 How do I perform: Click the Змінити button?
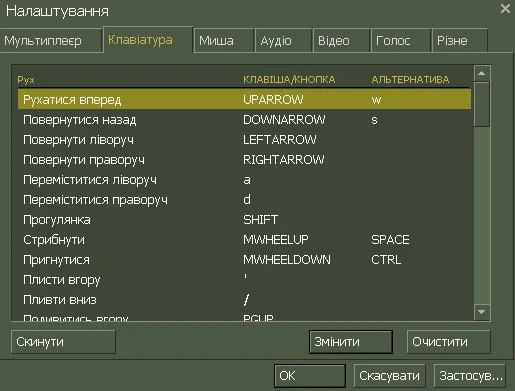pyautogui.click(x=351, y=342)
